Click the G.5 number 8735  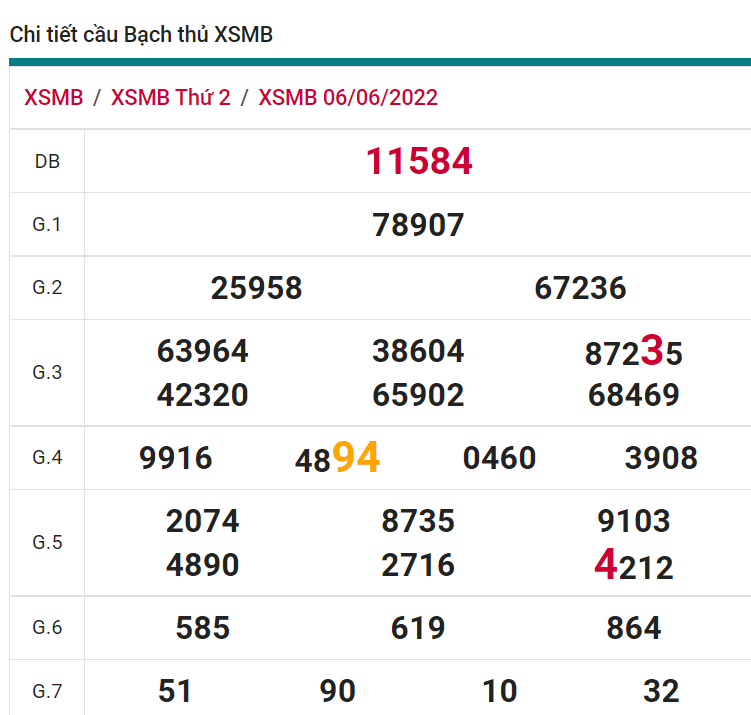click(x=418, y=521)
